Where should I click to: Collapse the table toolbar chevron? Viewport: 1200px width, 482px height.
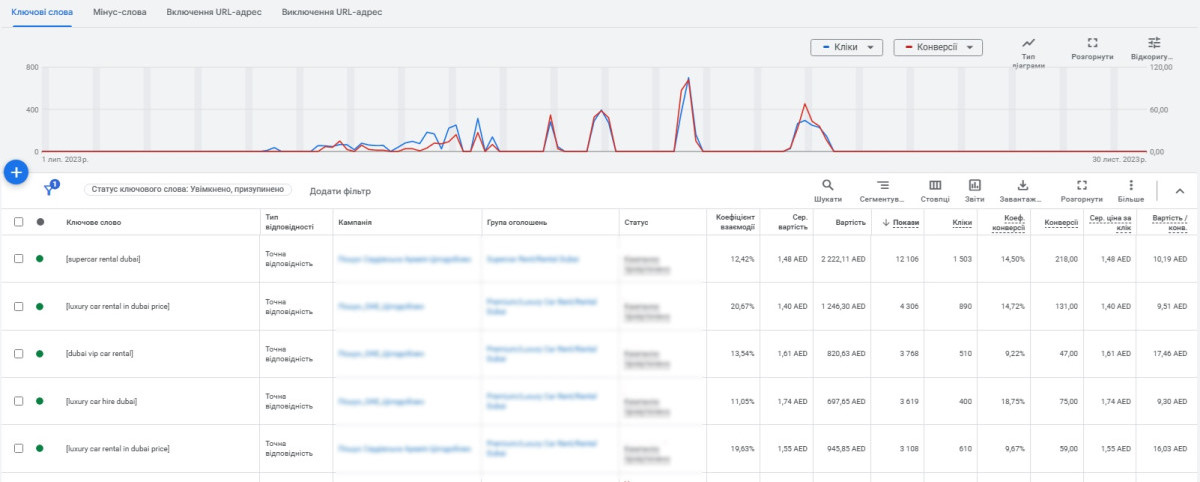pos(1179,191)
